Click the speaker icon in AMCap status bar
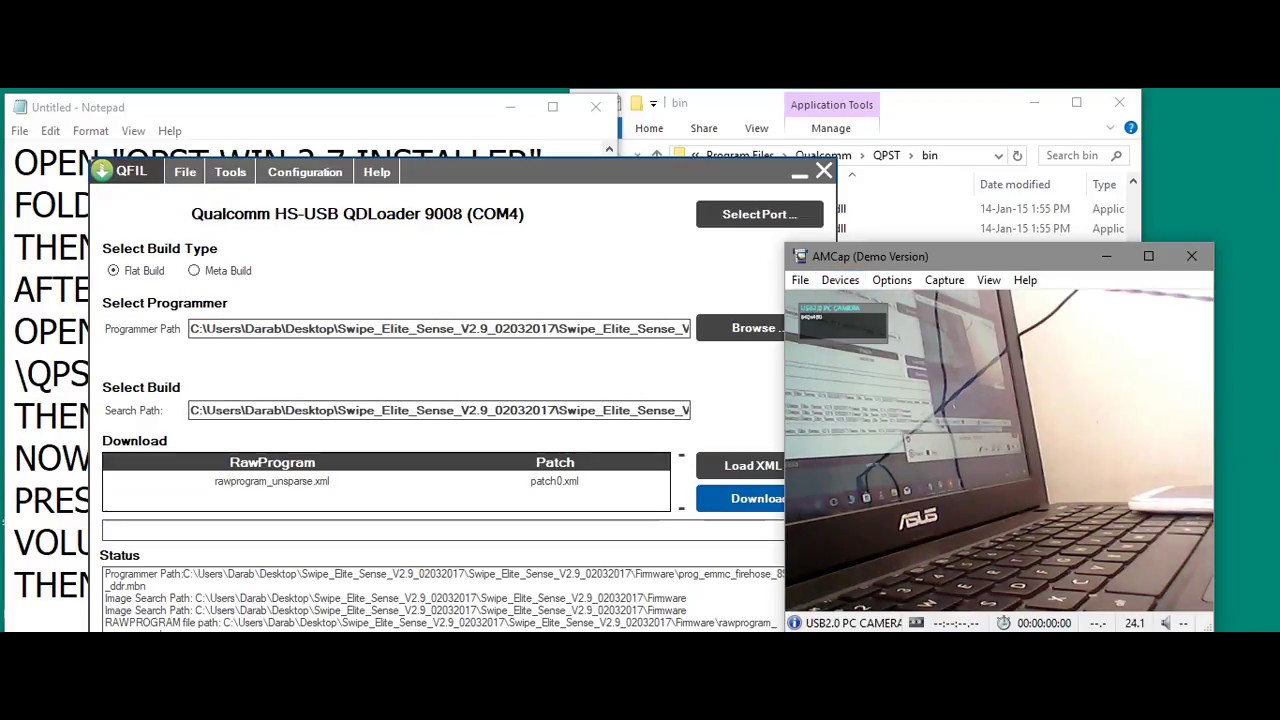This screenshot has width=1280, height=720. (x=1166, y=623)
